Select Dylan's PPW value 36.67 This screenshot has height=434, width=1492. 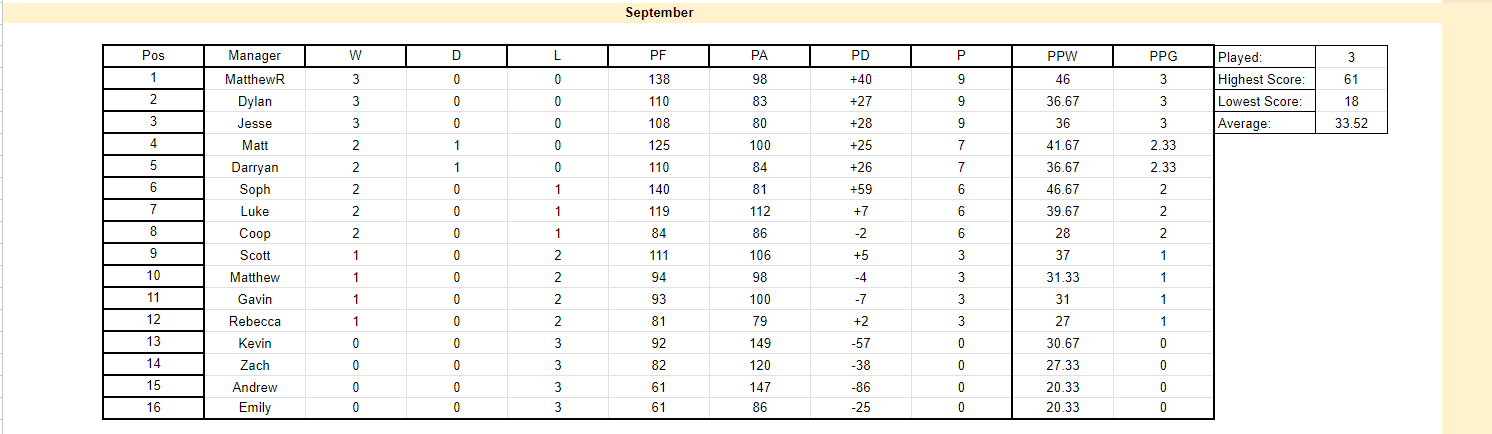[x=1062, y=101]
